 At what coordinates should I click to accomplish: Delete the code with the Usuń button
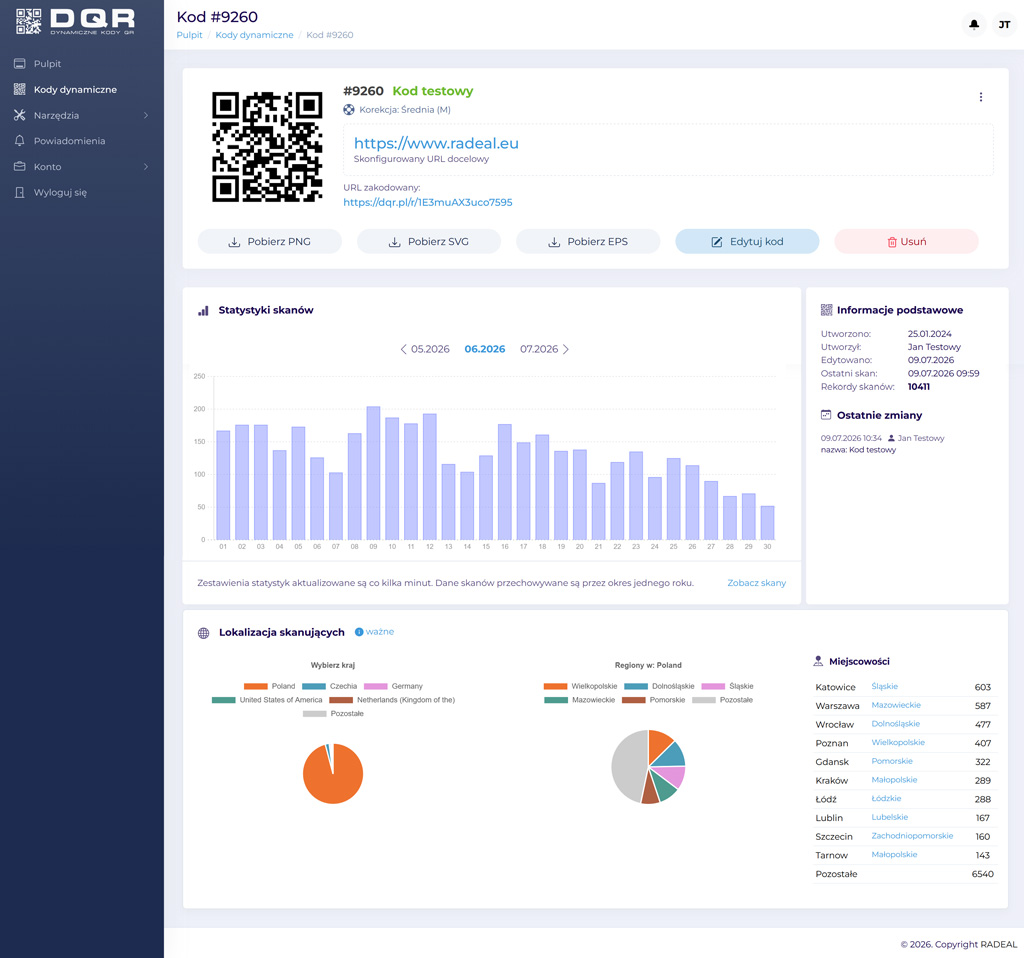click(x=906, y=242)
